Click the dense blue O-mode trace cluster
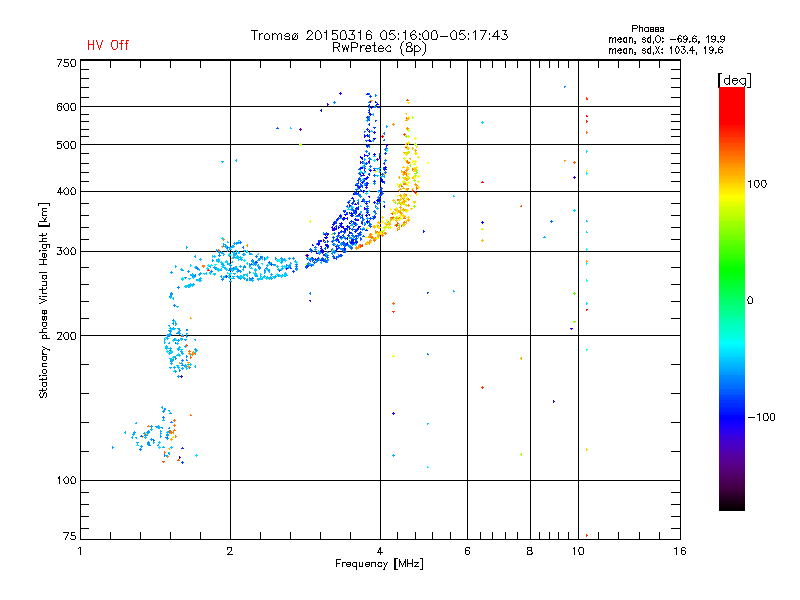The height and width of the screenshot is (600, 800). 352,219
